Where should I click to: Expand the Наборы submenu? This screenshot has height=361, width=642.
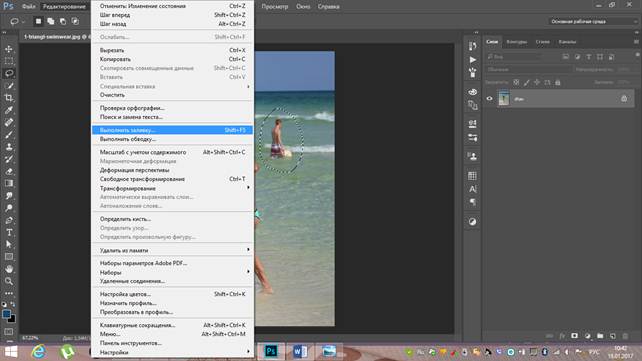[x=172, y=272]
